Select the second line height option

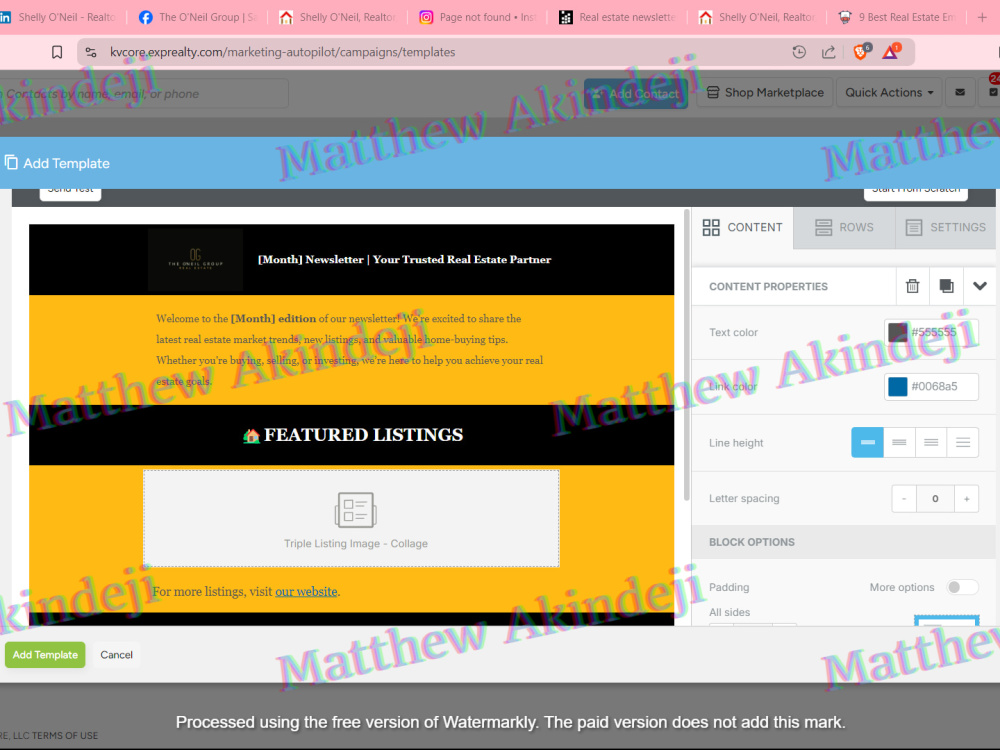[899, 443]
